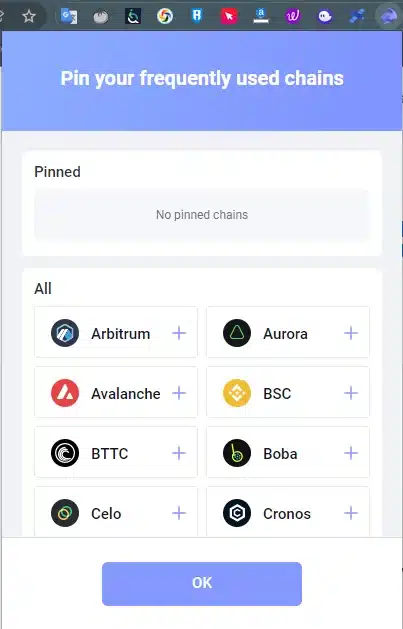Viewport: 403px width, 629px height.
Task: Click the Avalanche red logo
Action: pos(65,393)
